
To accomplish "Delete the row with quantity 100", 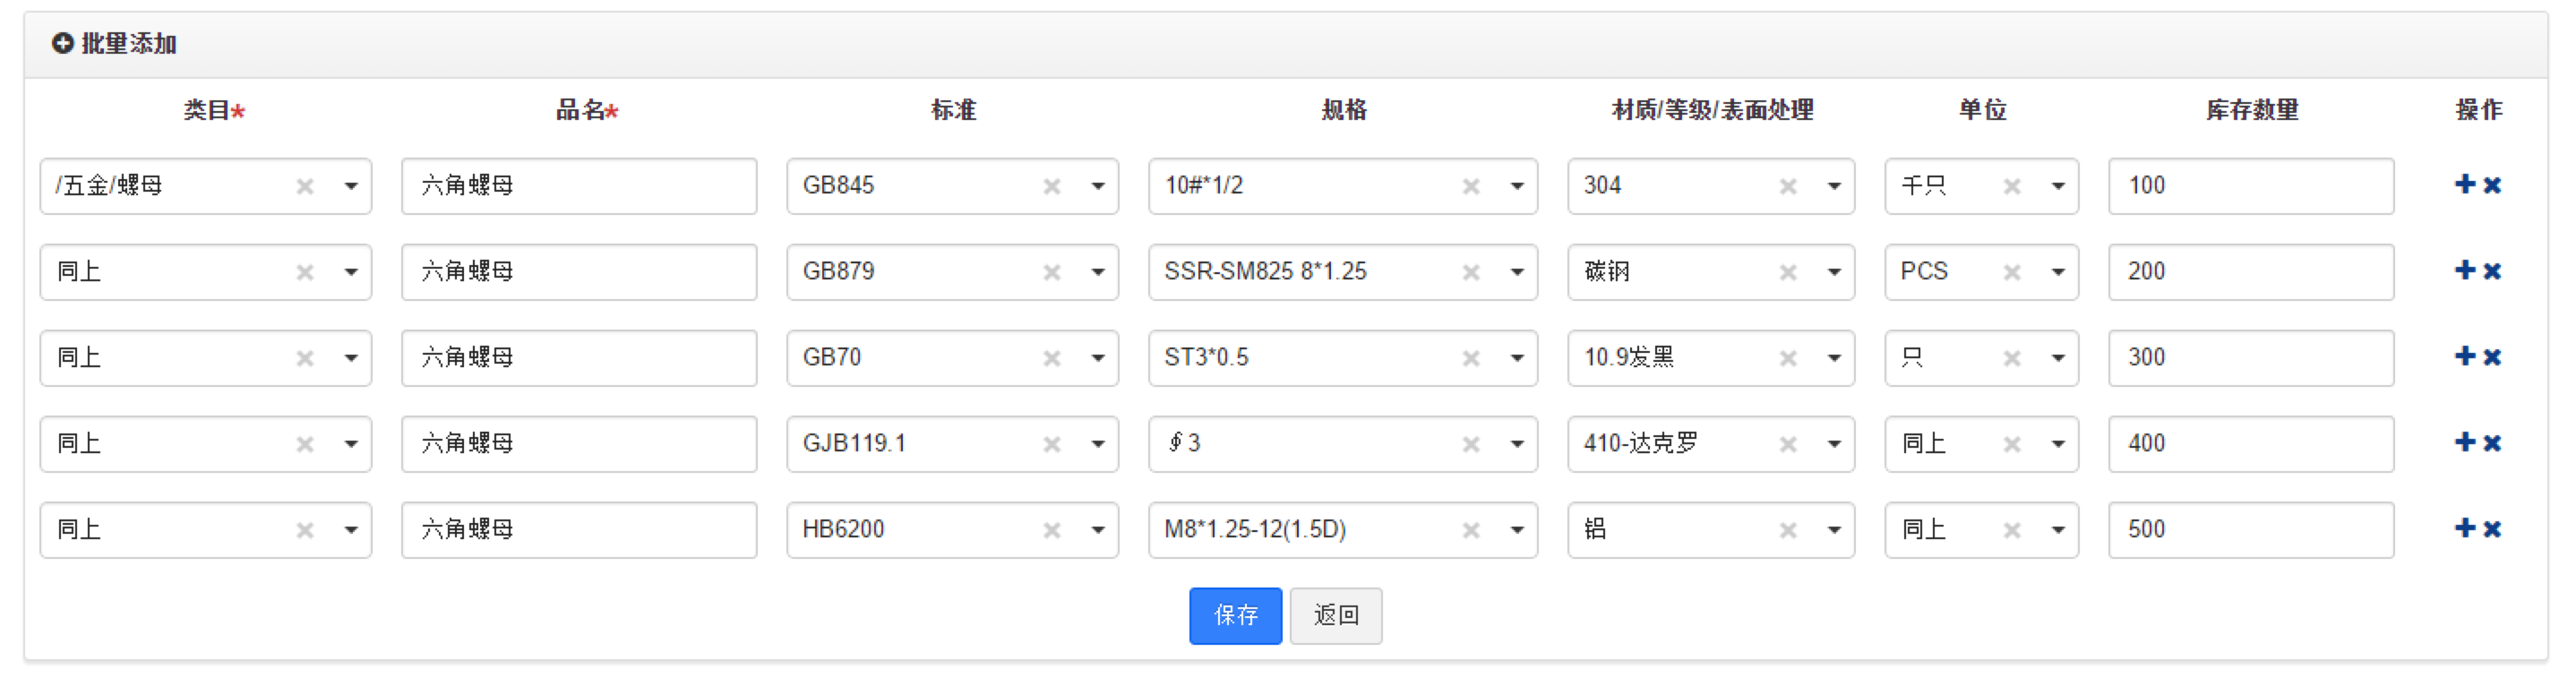I will [2492, 185].
